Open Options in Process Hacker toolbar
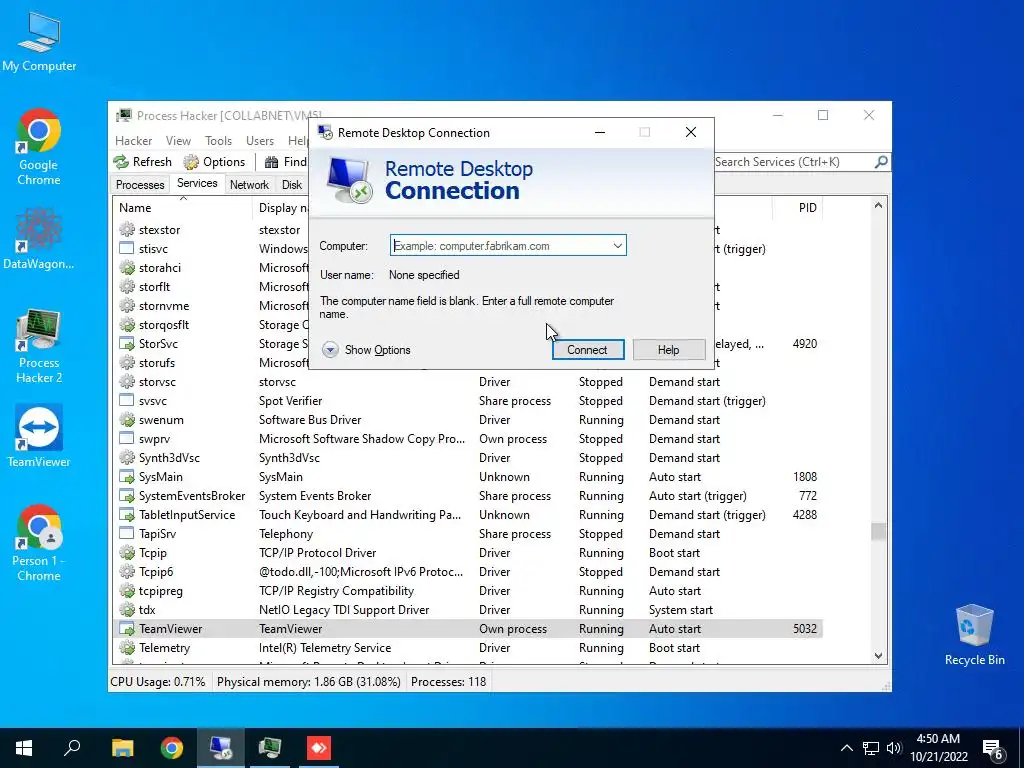This screenshot has width=1024, height=768. click(x=214, y=162)
